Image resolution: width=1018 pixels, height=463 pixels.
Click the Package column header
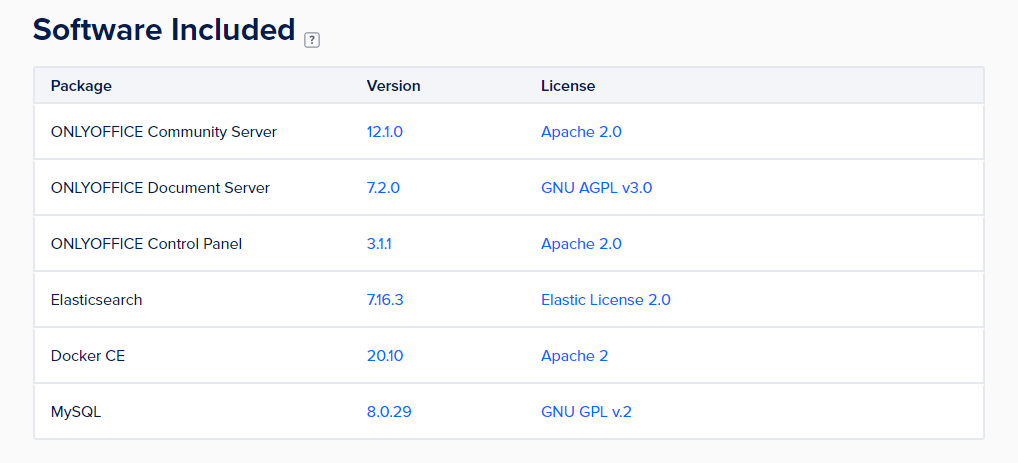pos(81,86)
